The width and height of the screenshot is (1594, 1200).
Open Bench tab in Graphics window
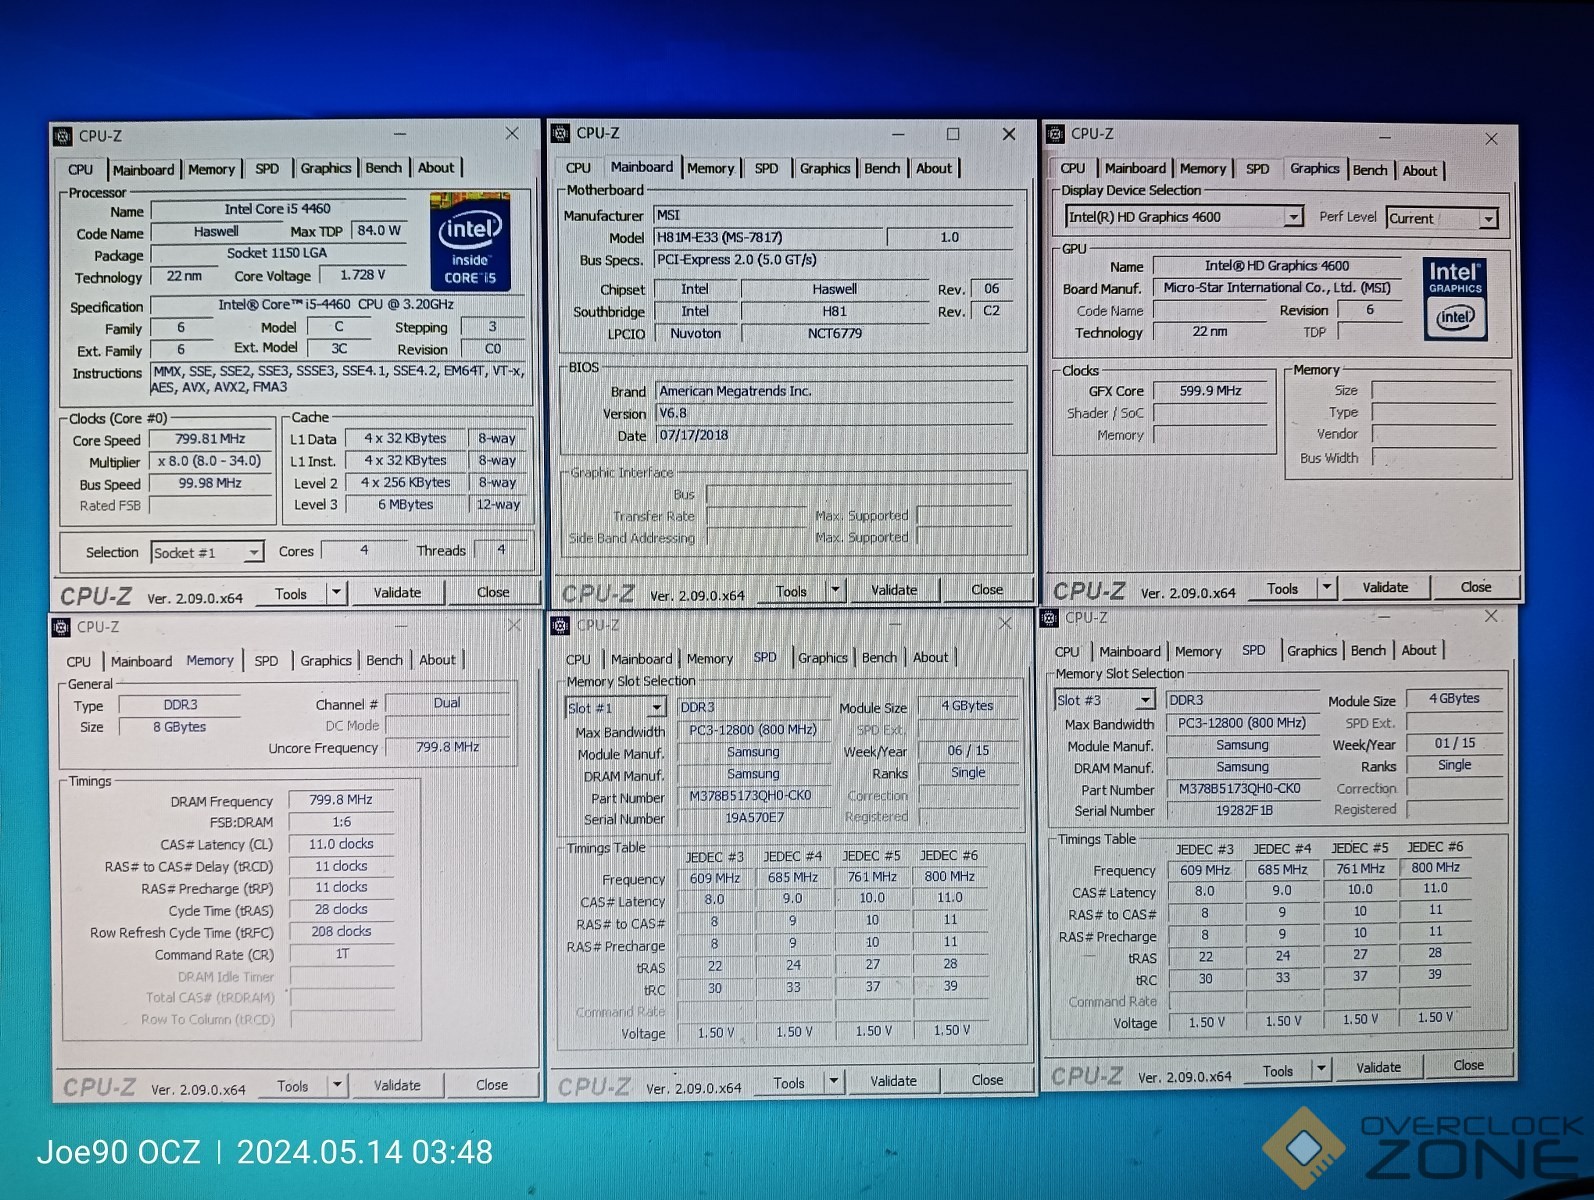1370,170
